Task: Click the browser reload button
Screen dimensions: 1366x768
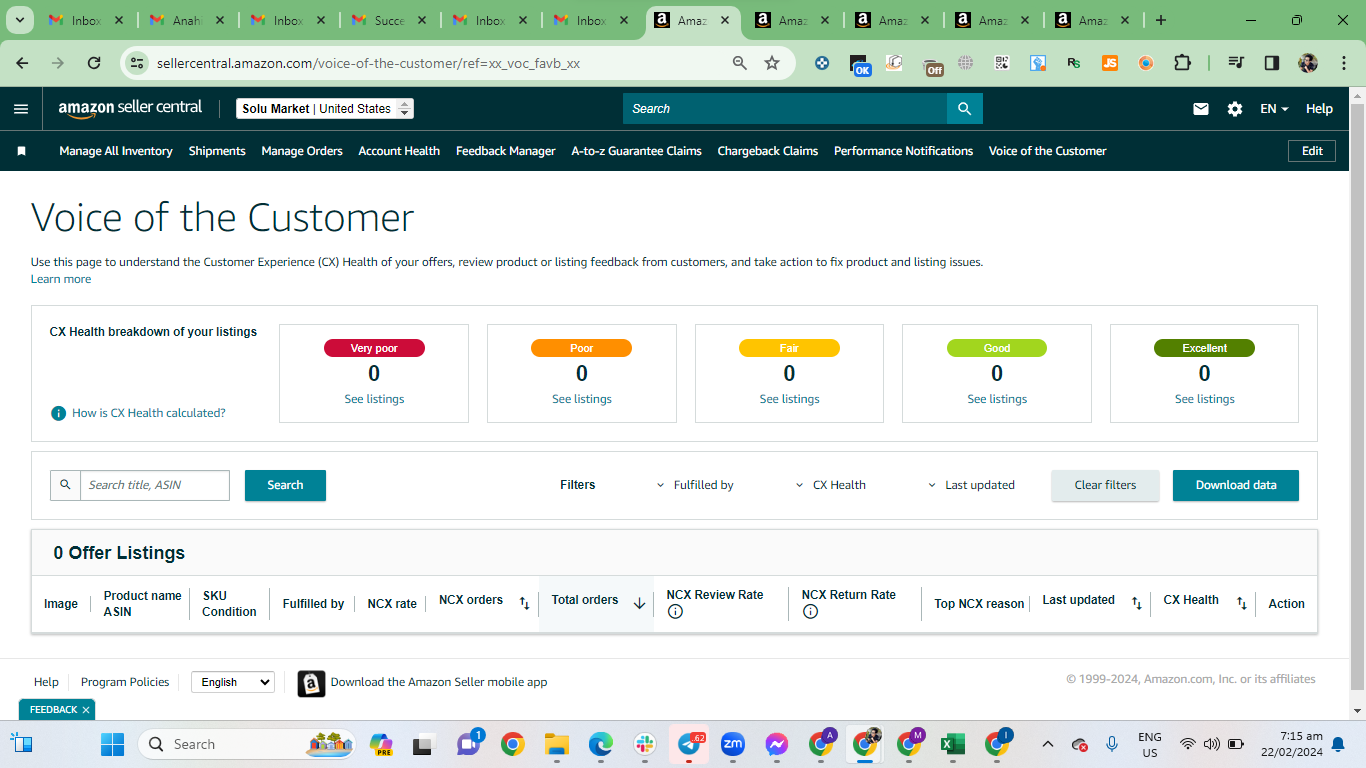Action: pyautogui.click(x=94, y=63)
